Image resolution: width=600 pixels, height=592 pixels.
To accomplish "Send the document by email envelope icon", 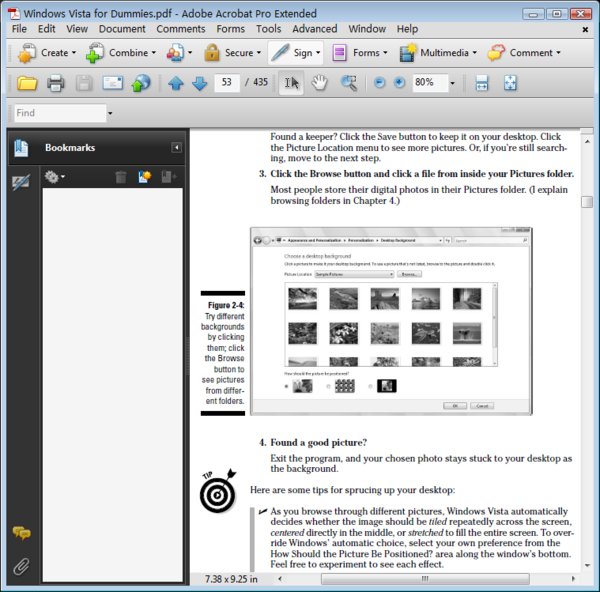I will [x=112, y=83].
